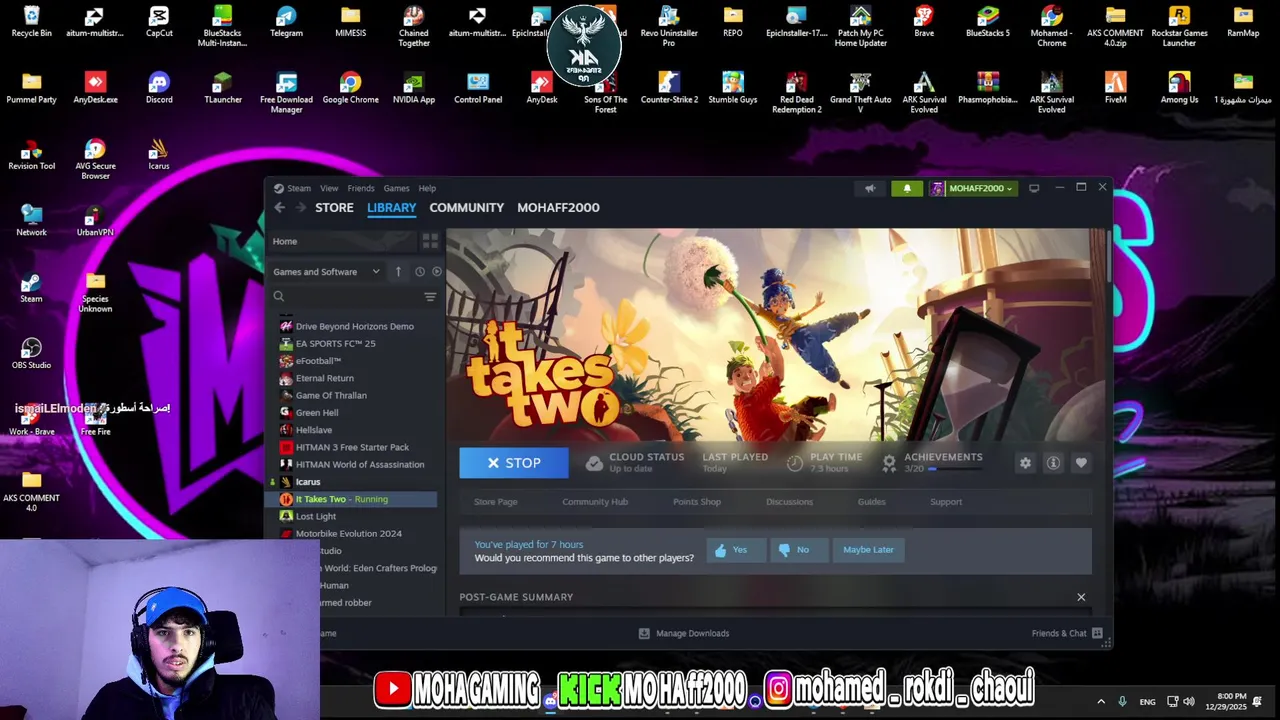This screenshot has height=720, width=1280.
Task: Open Steam desktop shortcut icon
Action: point(31,288)
